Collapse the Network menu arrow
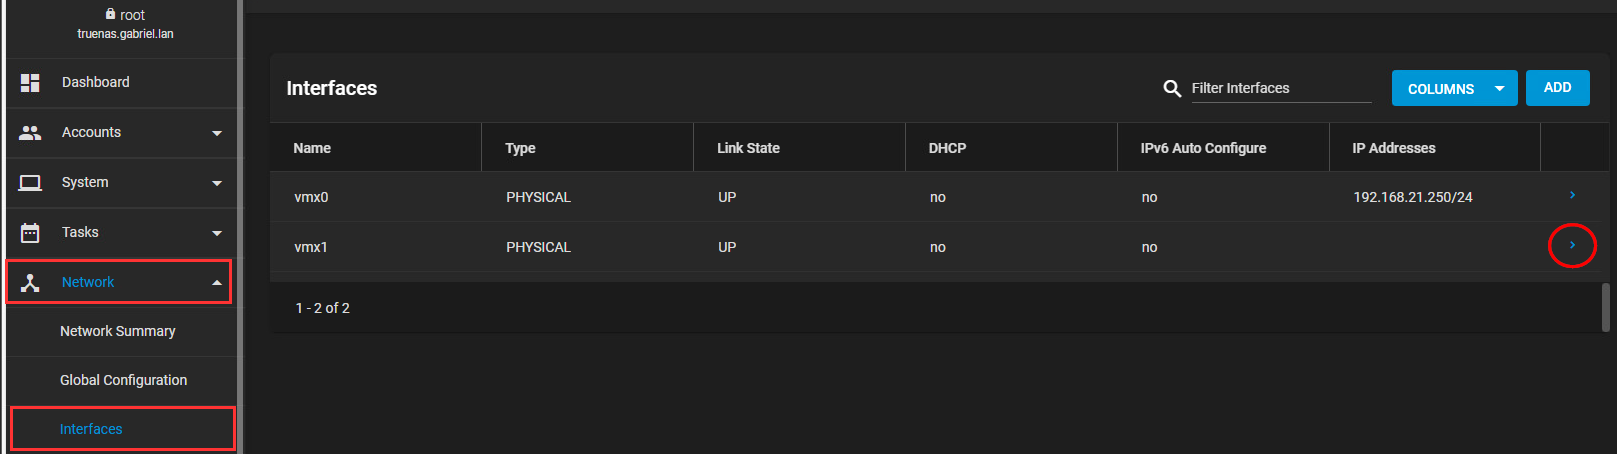 coord(217,283)
